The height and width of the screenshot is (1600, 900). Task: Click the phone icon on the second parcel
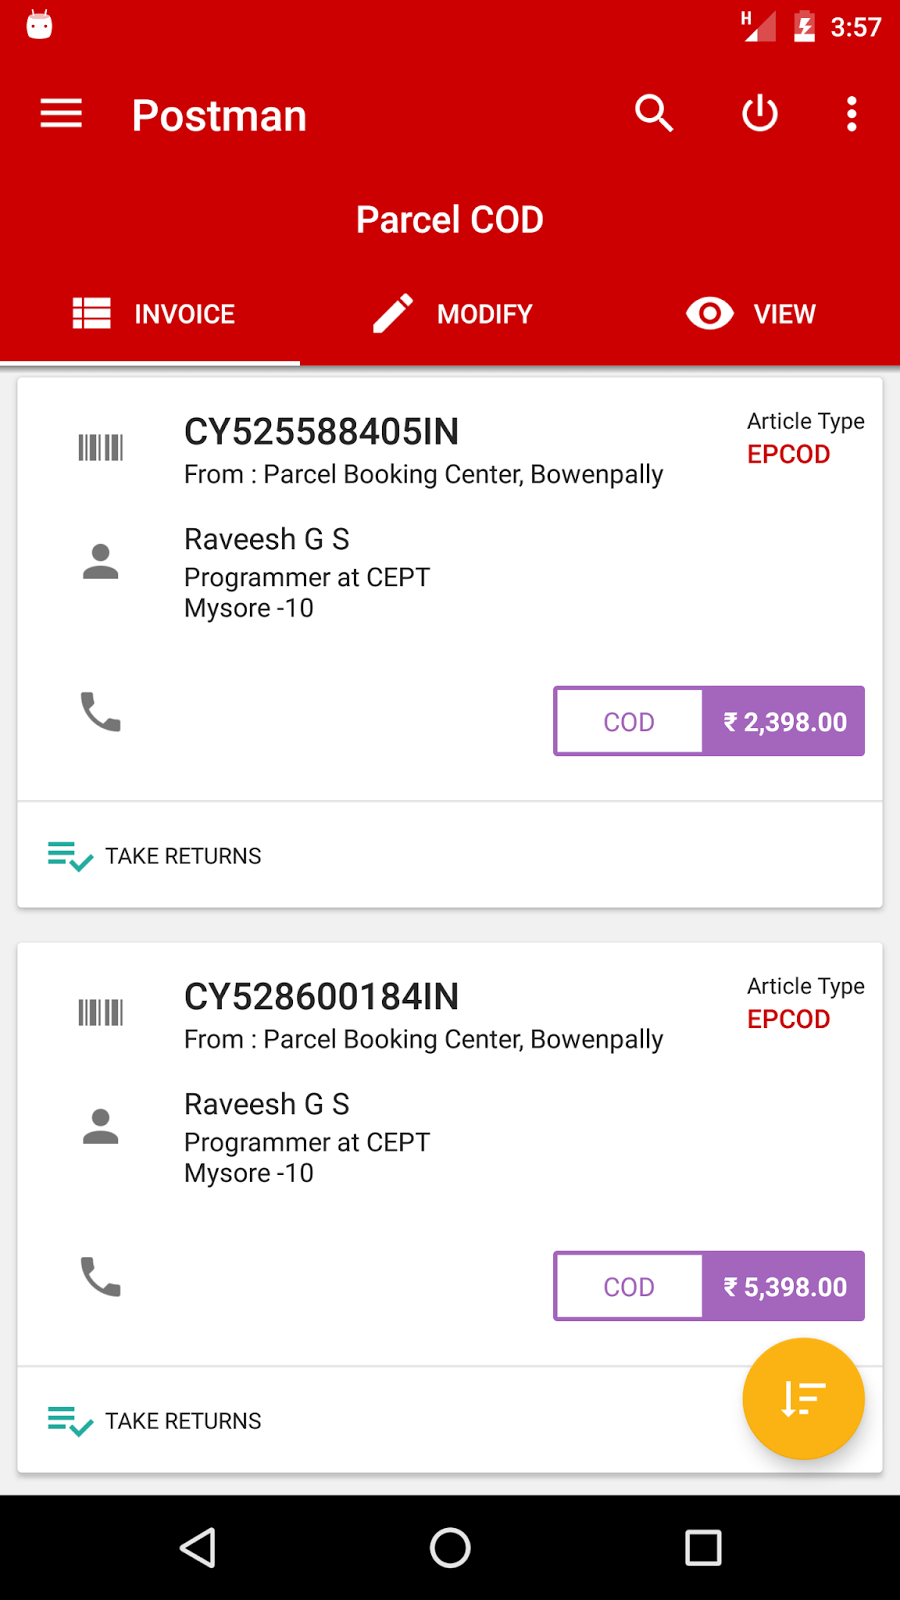pos(98,1278)
